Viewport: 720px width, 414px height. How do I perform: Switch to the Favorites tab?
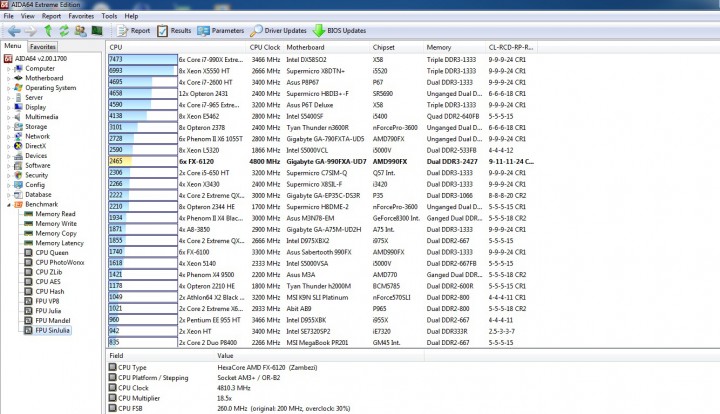tap(43, 47)
